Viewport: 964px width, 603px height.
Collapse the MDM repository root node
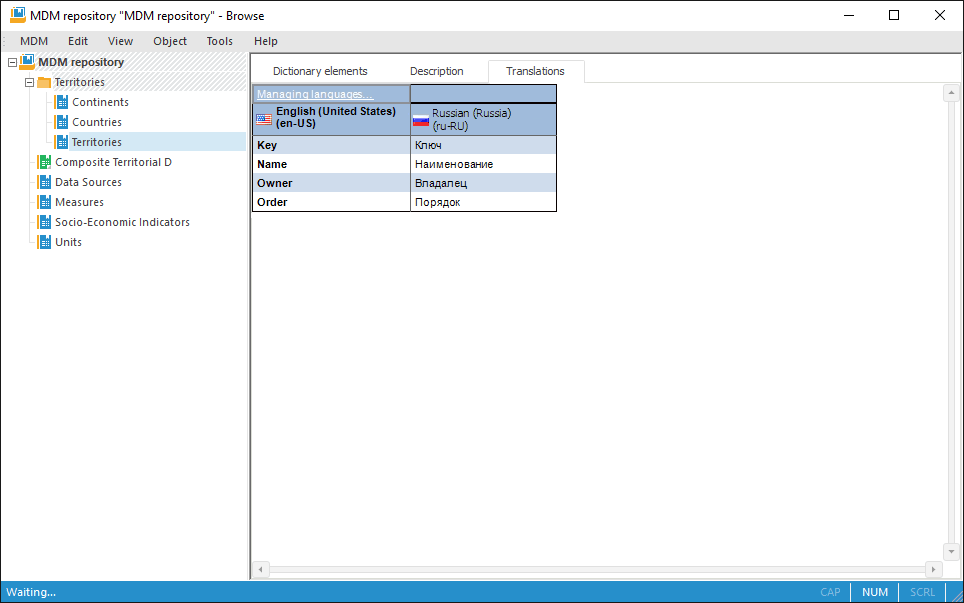coord(12,62)
